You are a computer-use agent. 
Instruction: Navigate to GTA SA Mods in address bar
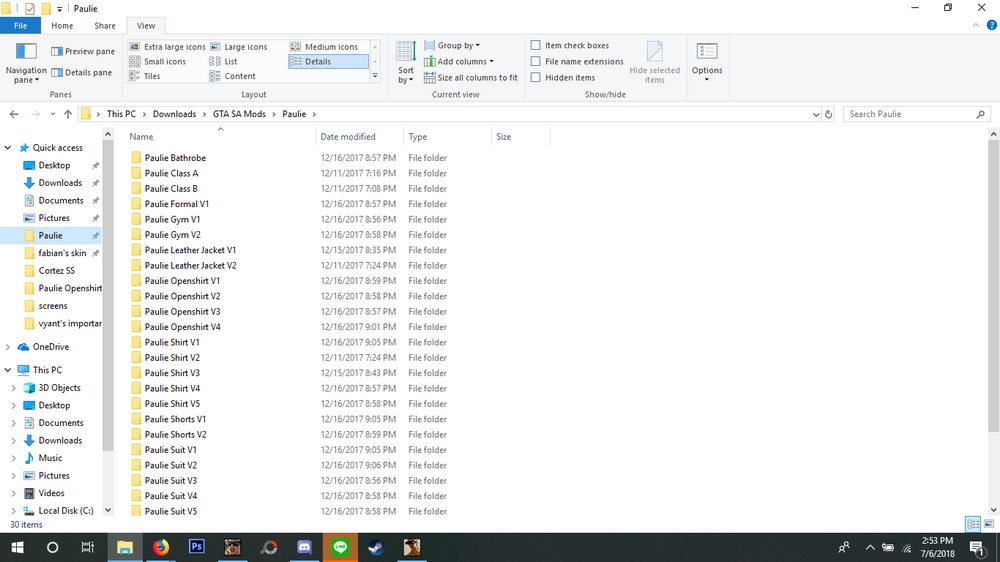click(x=239, y=114)
